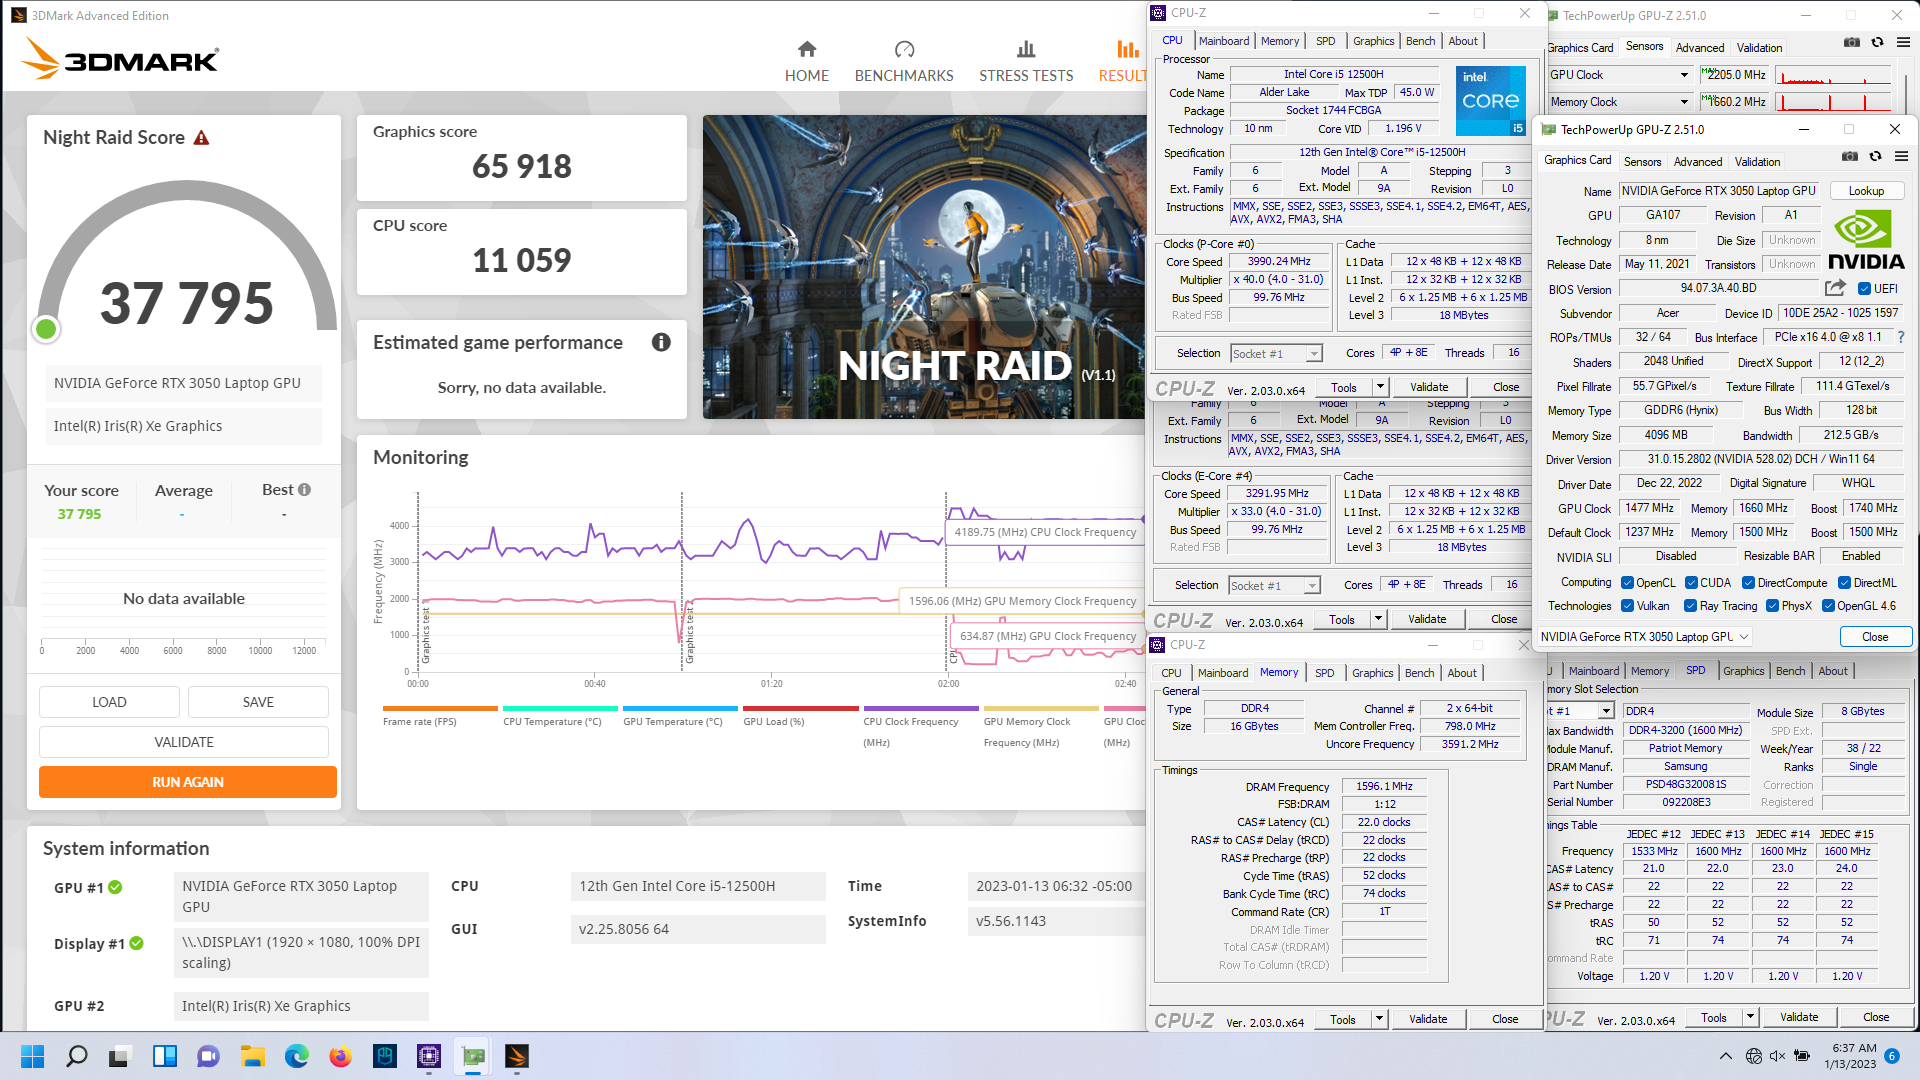The width and height of the screenshot is (1920, 1080).
Task: Click Bus Interface question mark in GPU-Z
Action: click(1901, 337)
